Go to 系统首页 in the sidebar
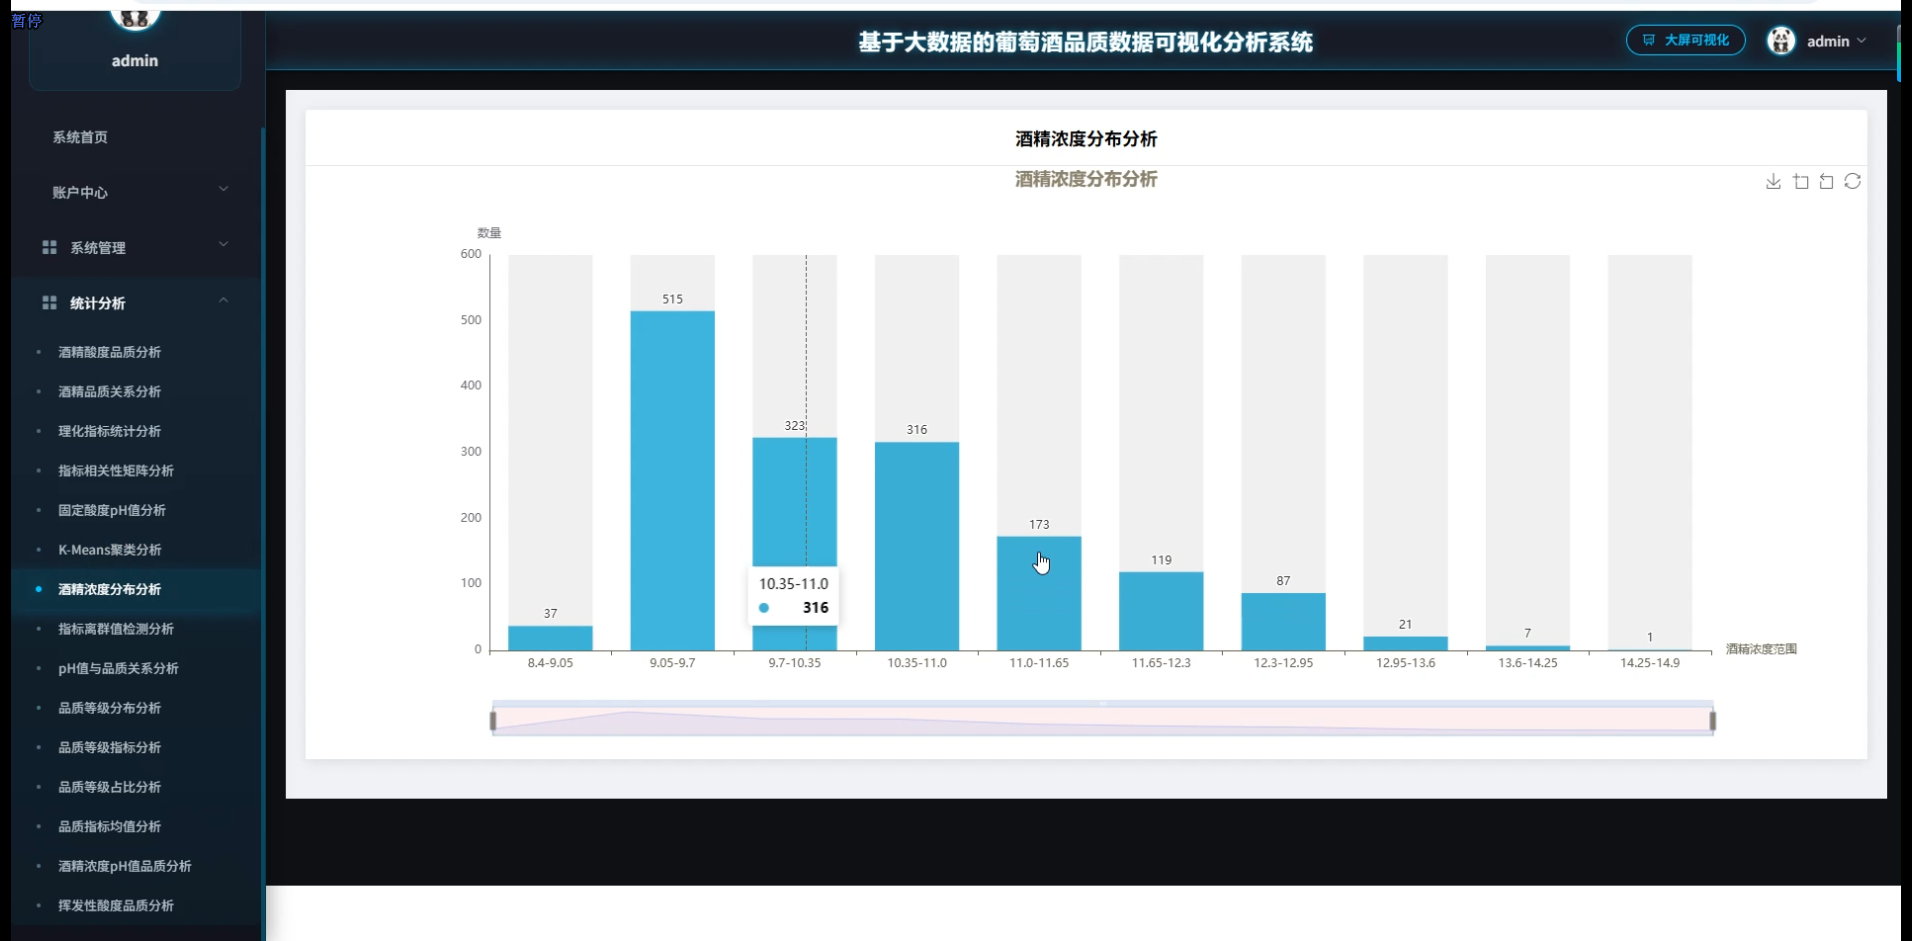The height and width of the screenshot is (941, 1912). pyautogui.click(x=80, y=137)
